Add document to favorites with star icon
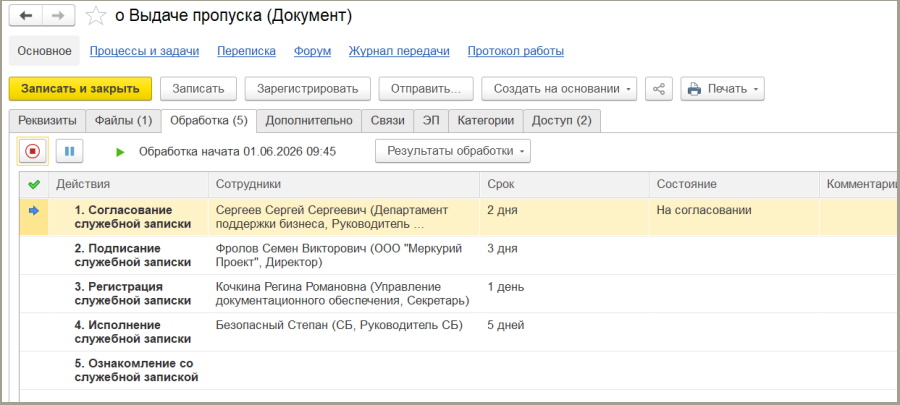 pyautogui.click(x=96, y=16)
